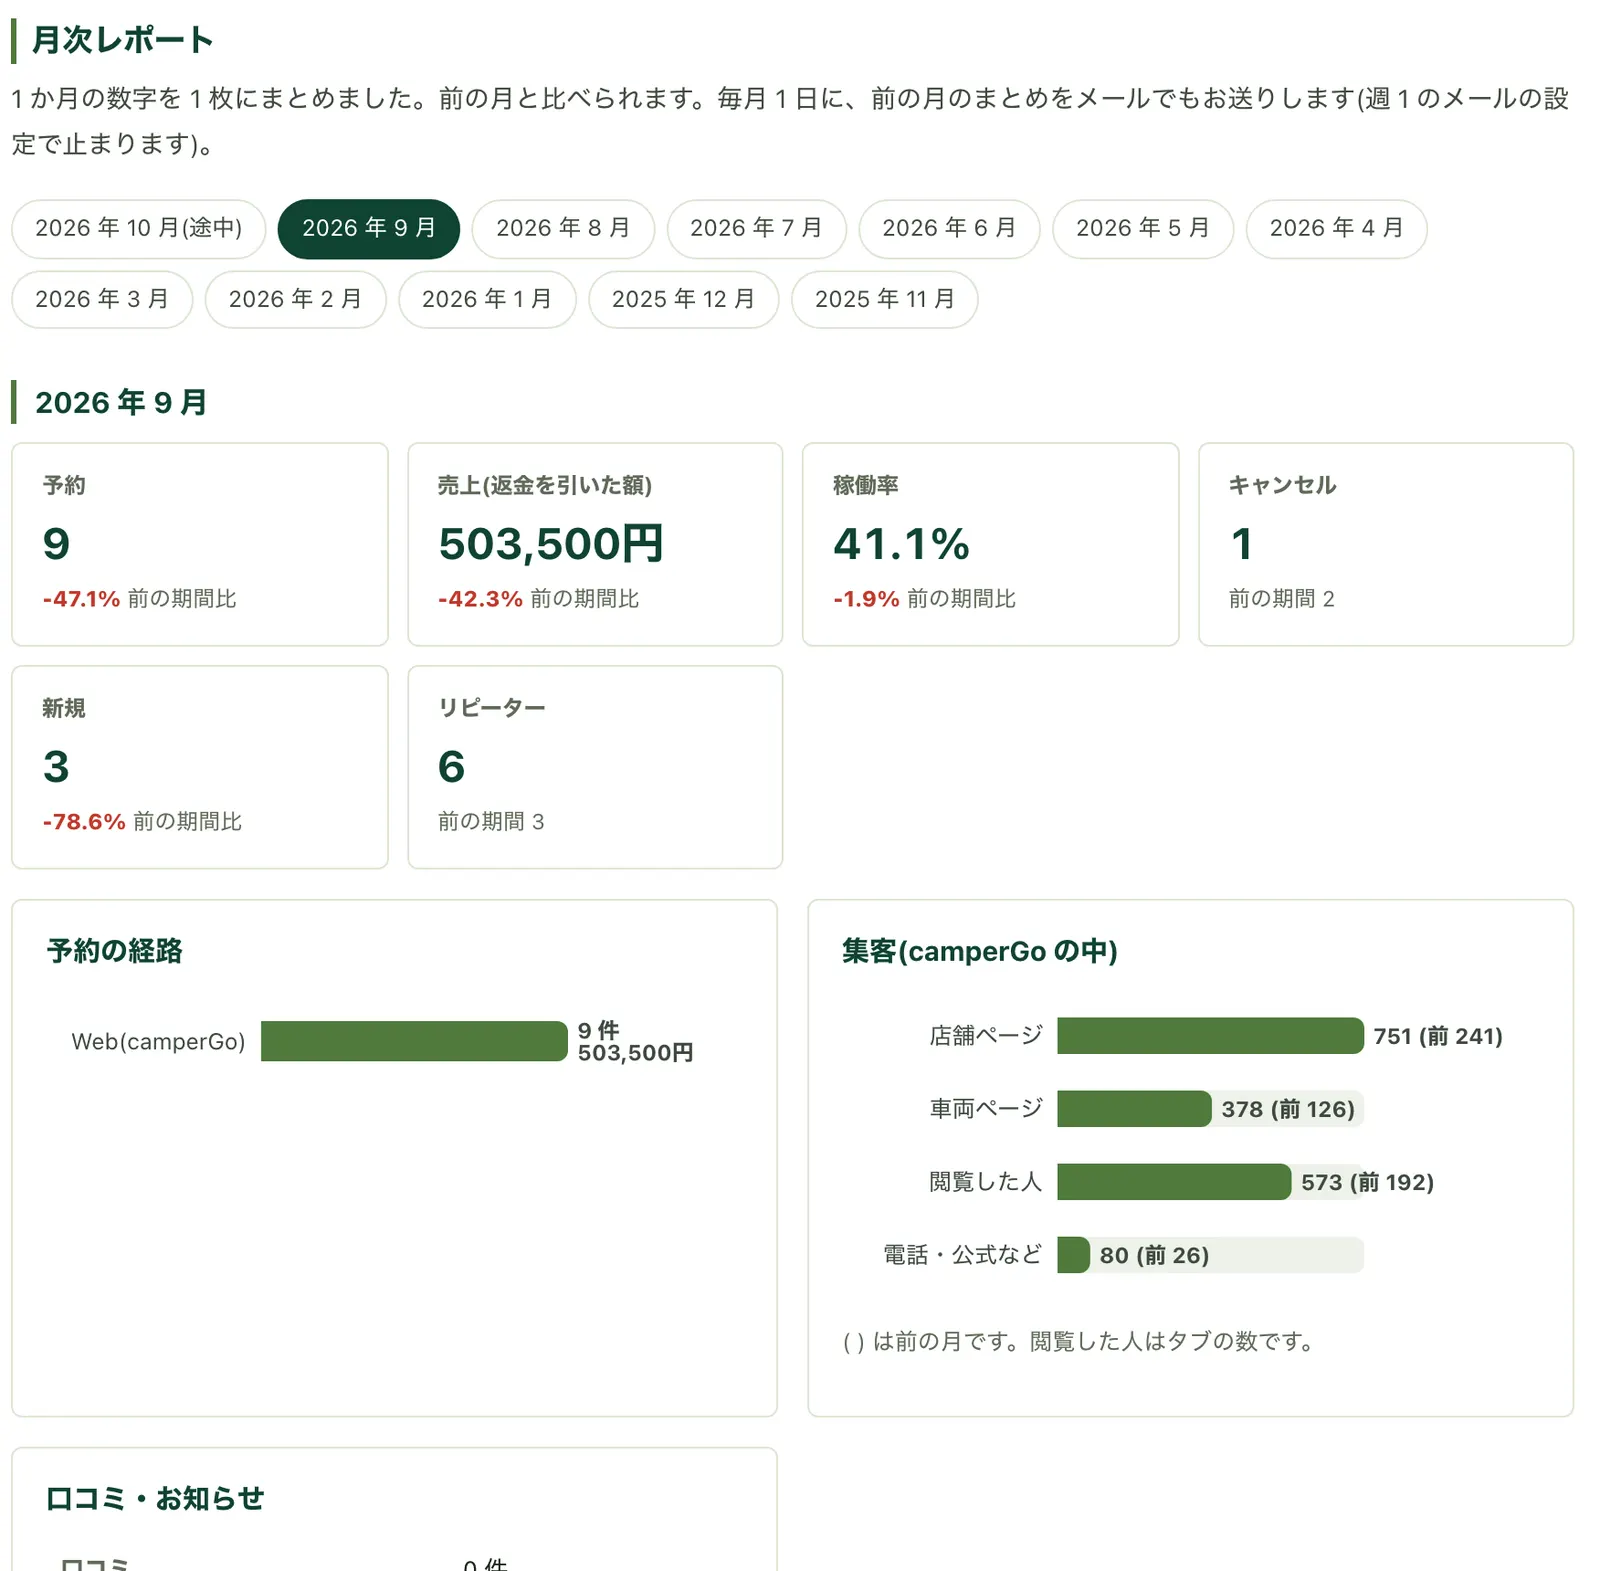
Task: Click the リピーター card value 6
Action: 451,767
